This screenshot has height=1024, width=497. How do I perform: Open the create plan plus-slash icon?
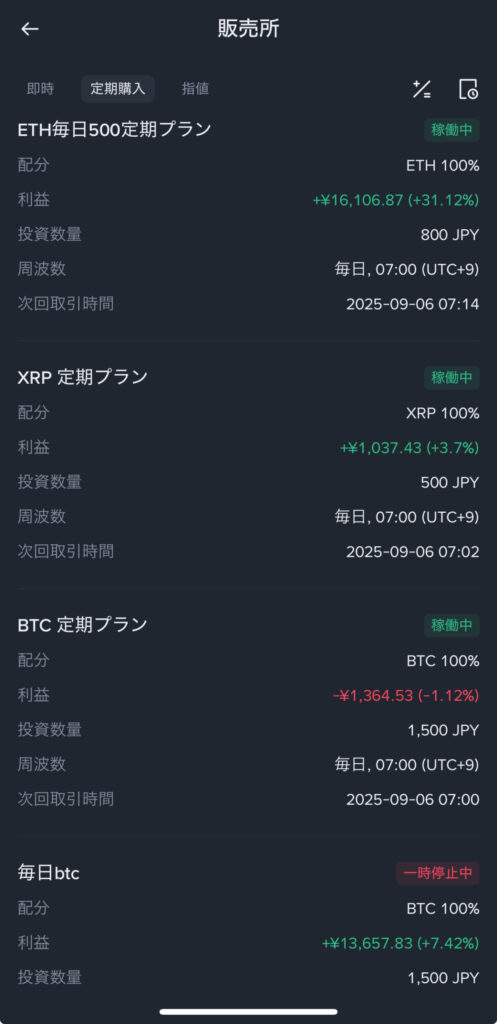pyautogui.click(x=421, y=89)
